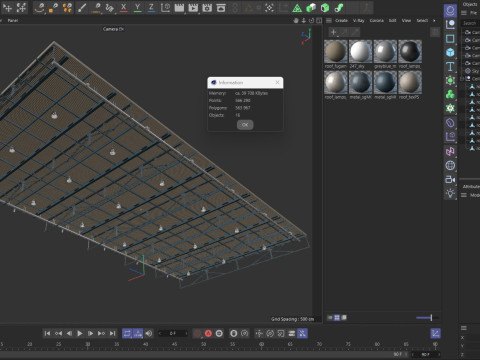The image size is (480, 360).
Task: Click the Text T object icon
Action: tap(450, 66)
